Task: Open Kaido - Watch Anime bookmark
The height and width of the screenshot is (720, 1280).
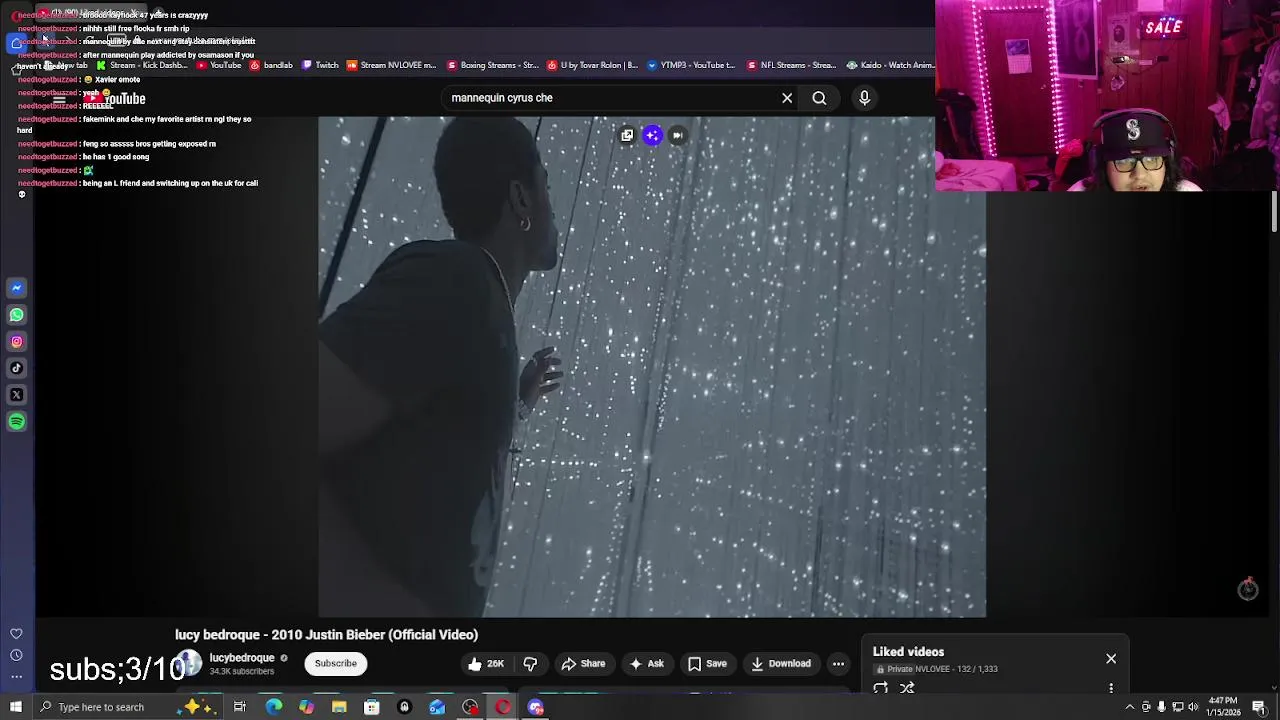Action: point(890,65)
